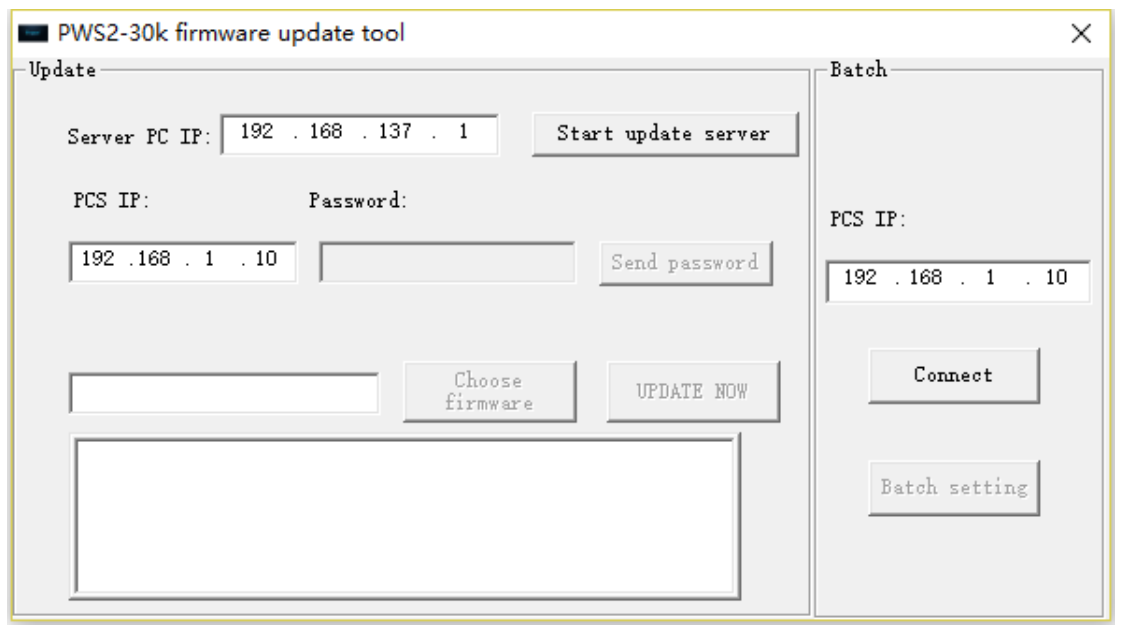This screenshot has width=1123, height=632.
Task: Click the PCS IP field in Update group
Action: tap(183, 262)
